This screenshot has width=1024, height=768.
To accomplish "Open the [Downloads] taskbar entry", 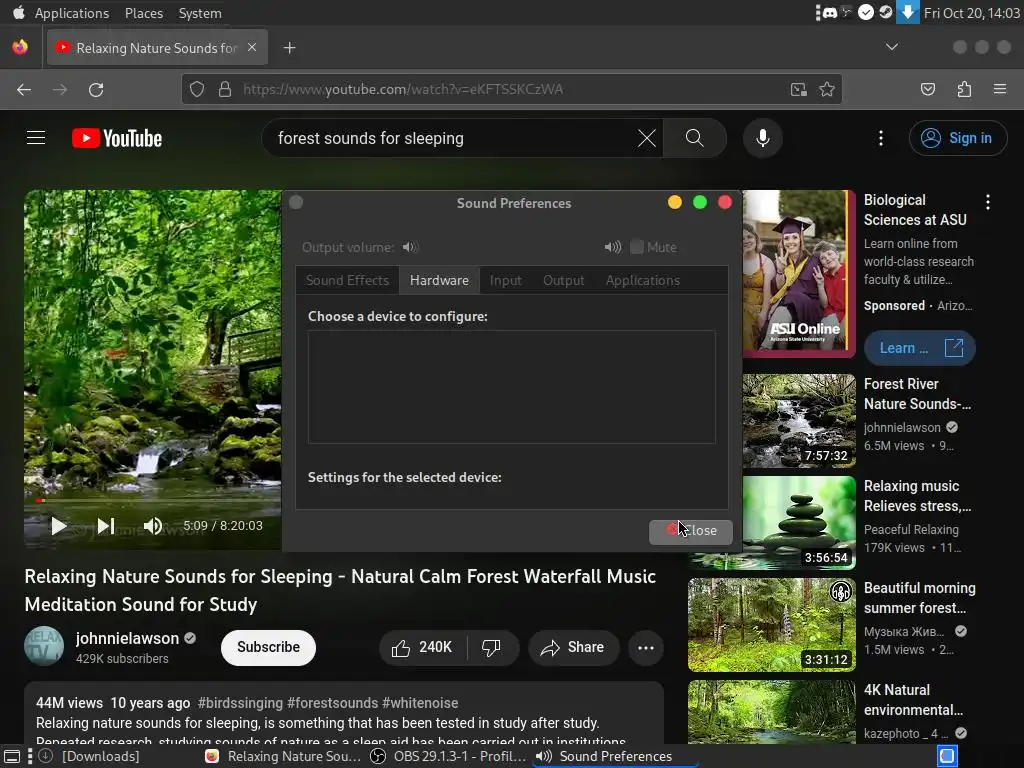I will pyautogui.click(x=89, y=756).
